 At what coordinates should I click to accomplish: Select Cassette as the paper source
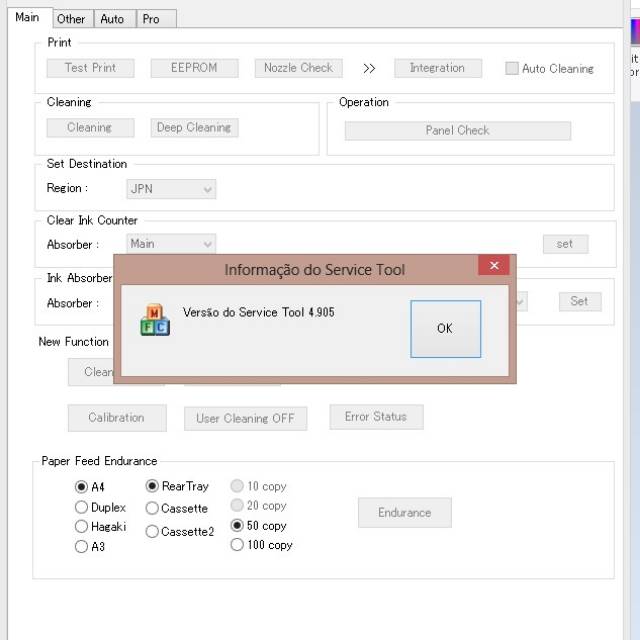coord(153,508)
